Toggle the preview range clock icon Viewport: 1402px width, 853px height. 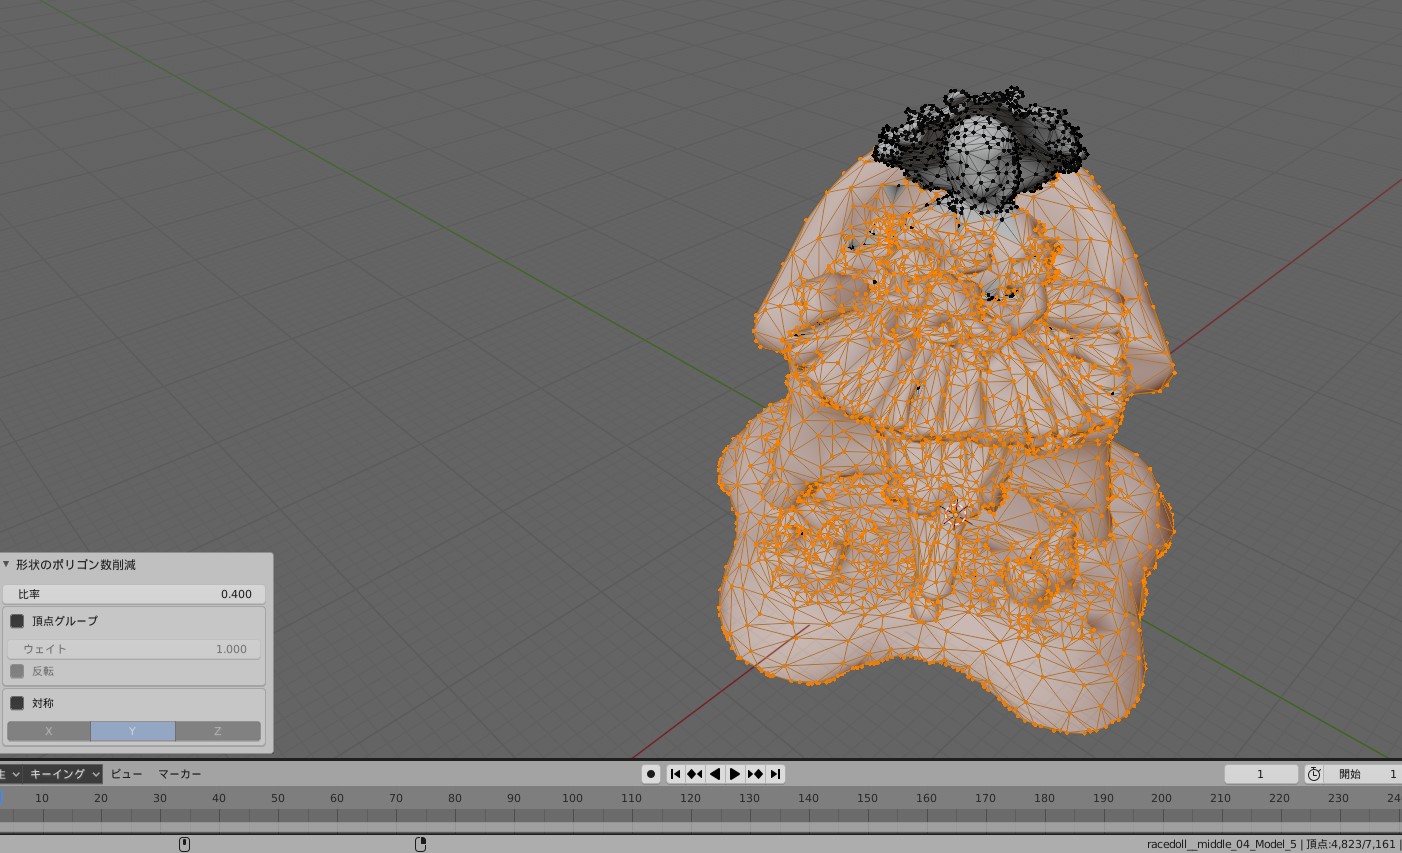pos(1314,774)
